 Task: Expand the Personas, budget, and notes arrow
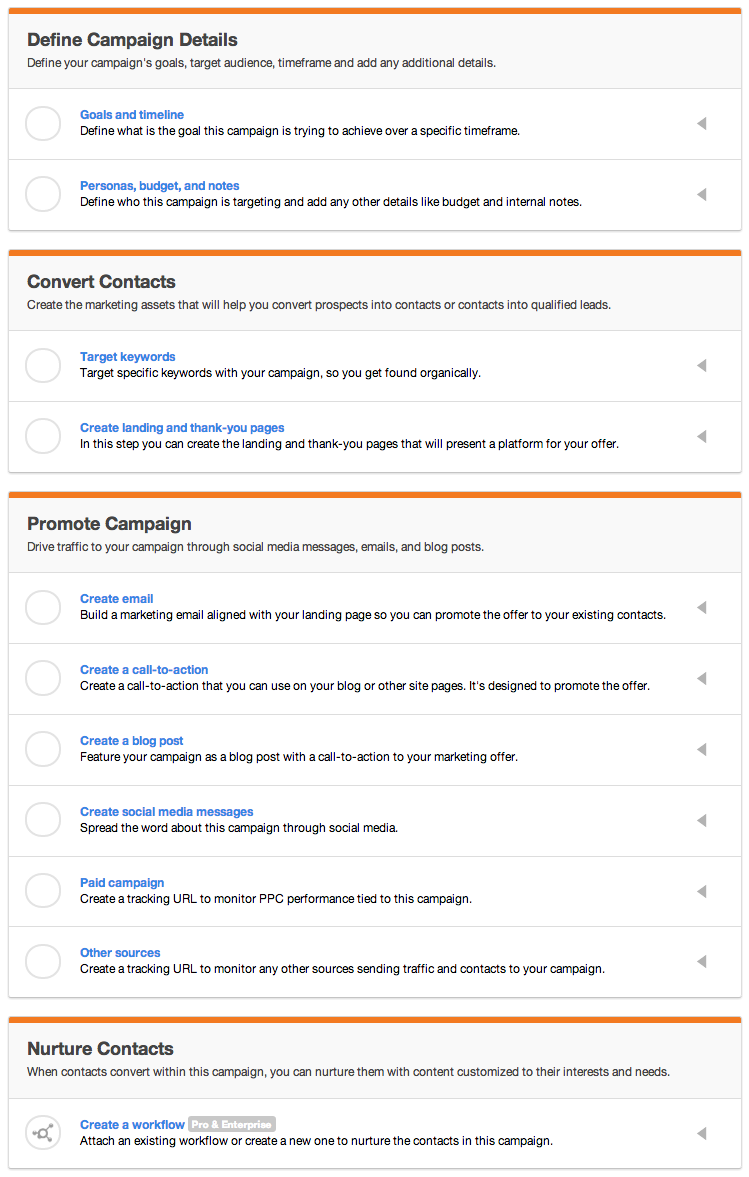pos(702,194)
